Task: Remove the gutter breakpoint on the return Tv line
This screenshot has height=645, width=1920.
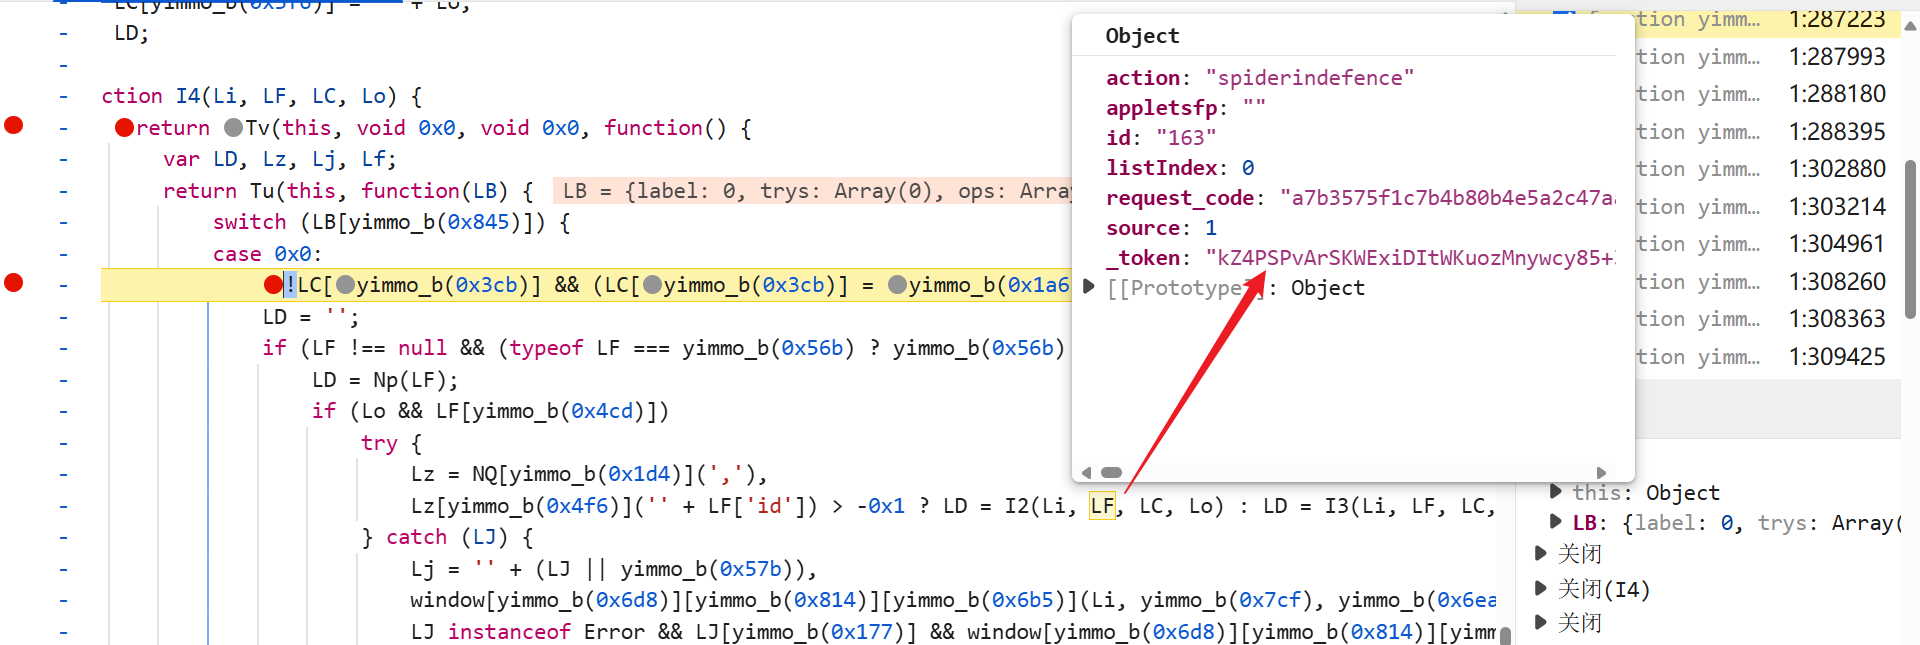Action: (14, 125)
